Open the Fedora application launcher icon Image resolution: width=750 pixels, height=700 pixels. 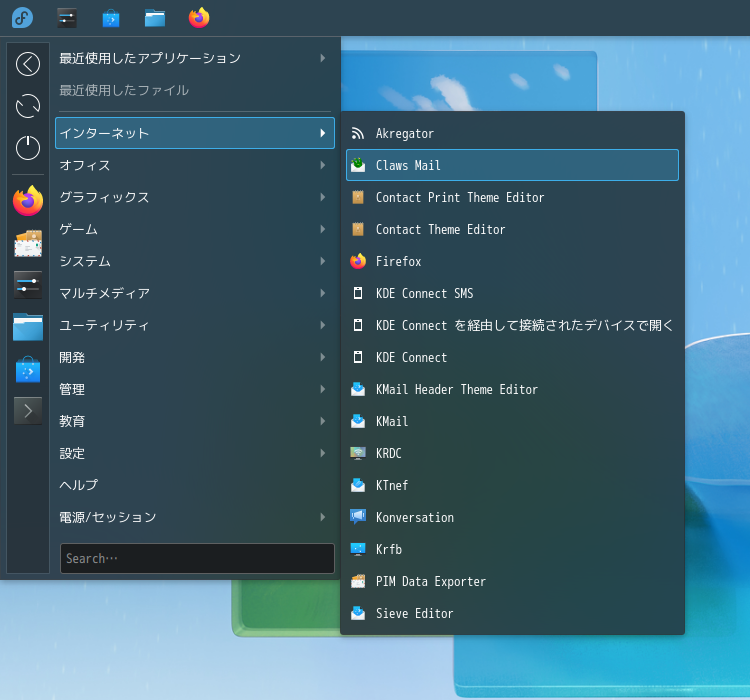[22, 18]
